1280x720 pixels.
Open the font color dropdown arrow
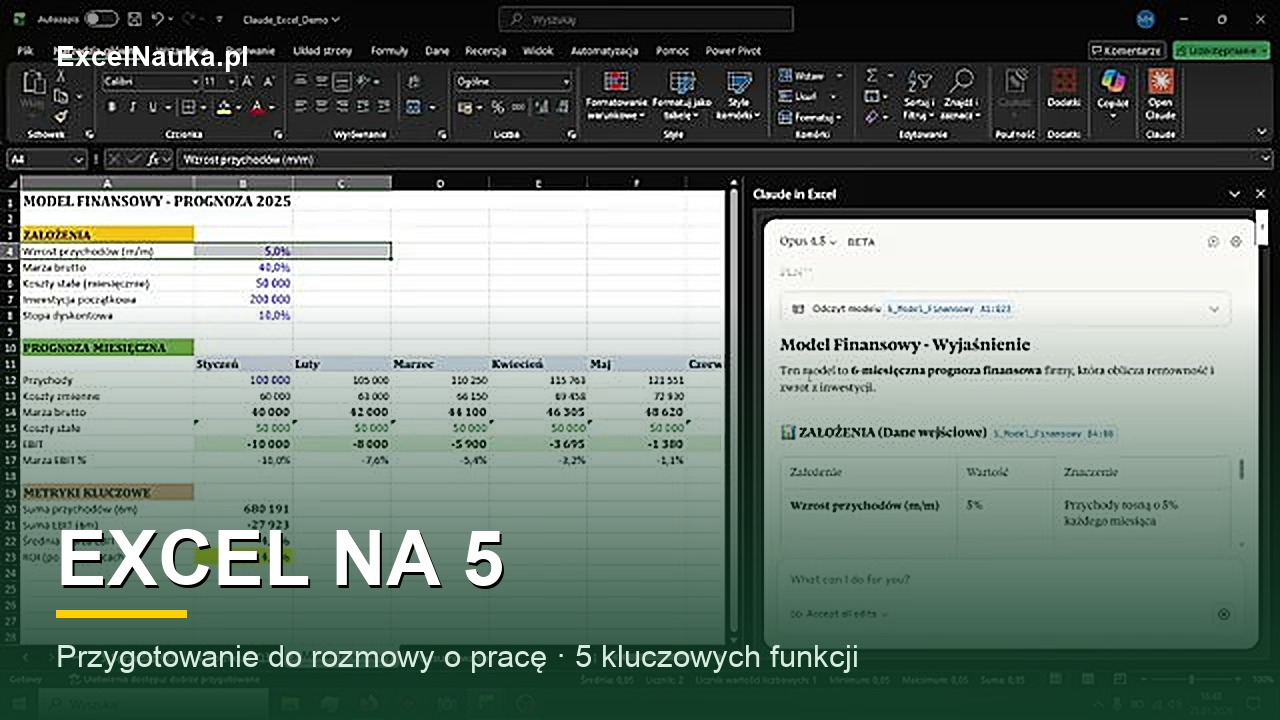click(272, 107)
